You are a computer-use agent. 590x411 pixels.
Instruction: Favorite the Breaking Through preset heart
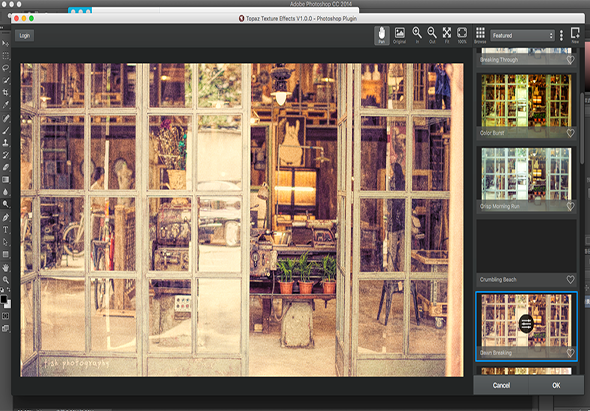(x=570, y=60)
